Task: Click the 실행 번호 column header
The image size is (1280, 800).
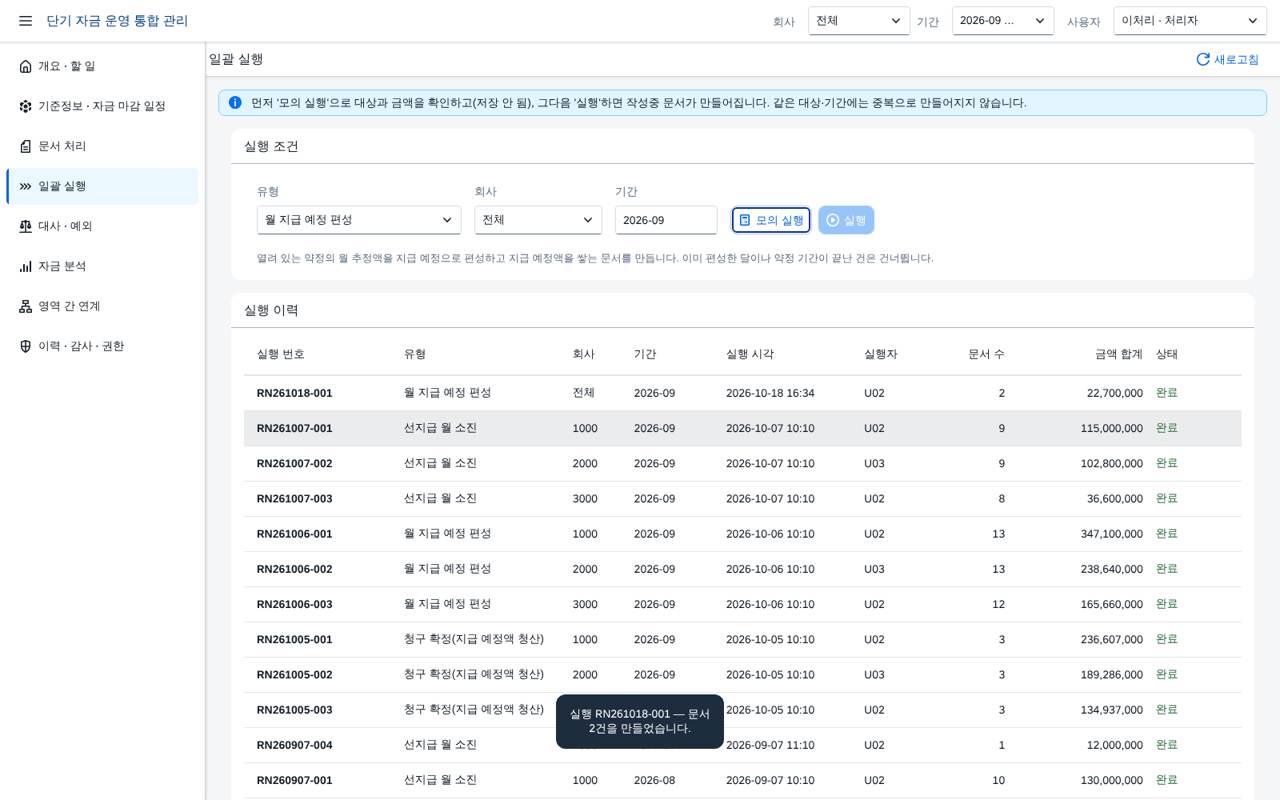Action: (x=281, y=354)
